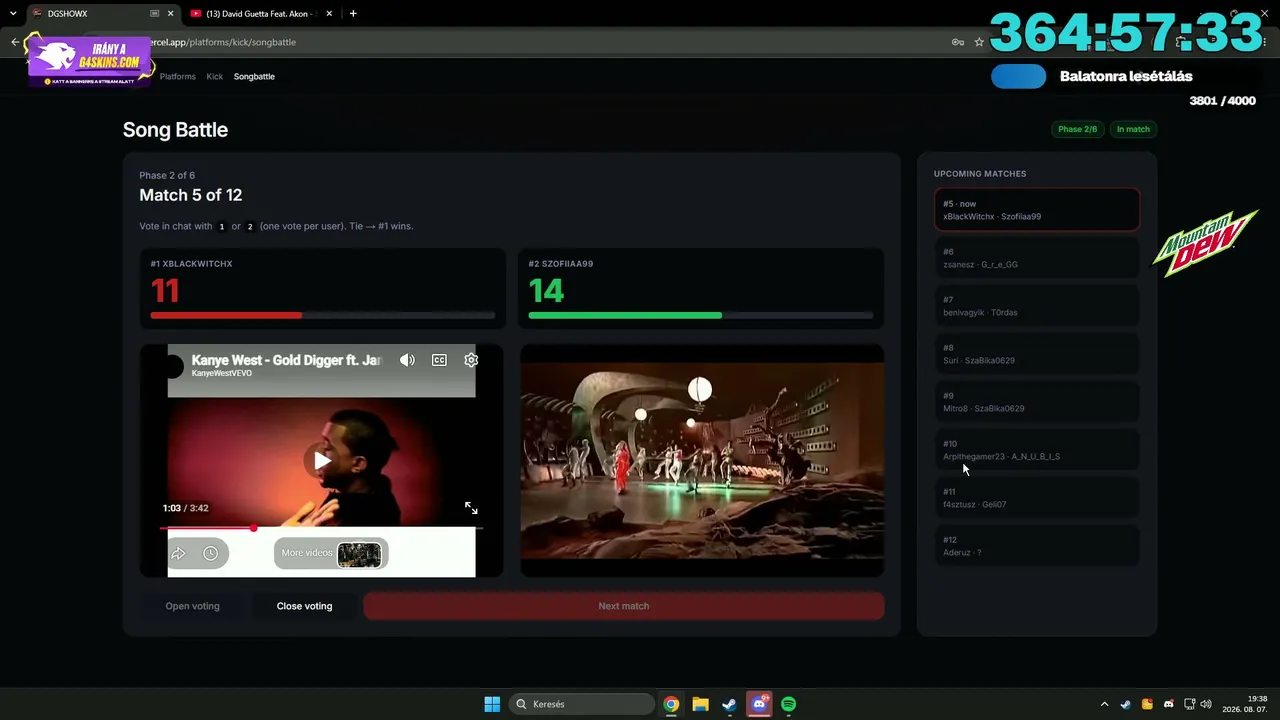
Task: Select upcoming match #12 Aderuz
Action: pos(1037,546)
